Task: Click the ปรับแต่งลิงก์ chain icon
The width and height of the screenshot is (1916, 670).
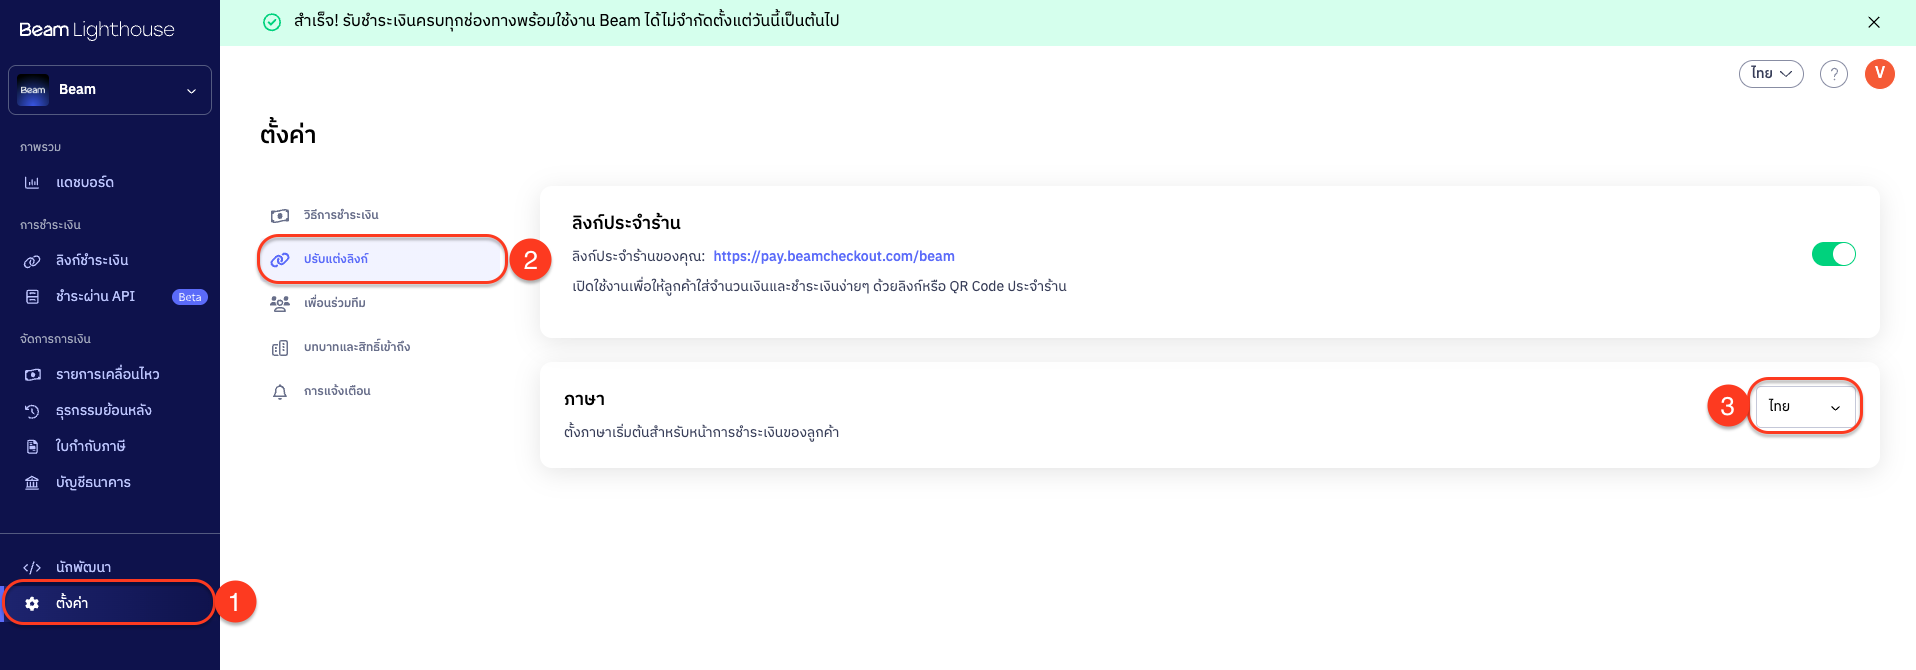Action: point(280,260)
